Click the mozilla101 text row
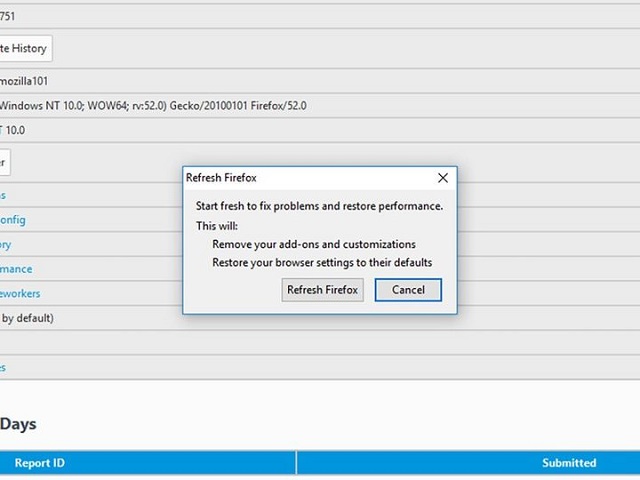The image size is (640, 480). click(x=24, y=81)
